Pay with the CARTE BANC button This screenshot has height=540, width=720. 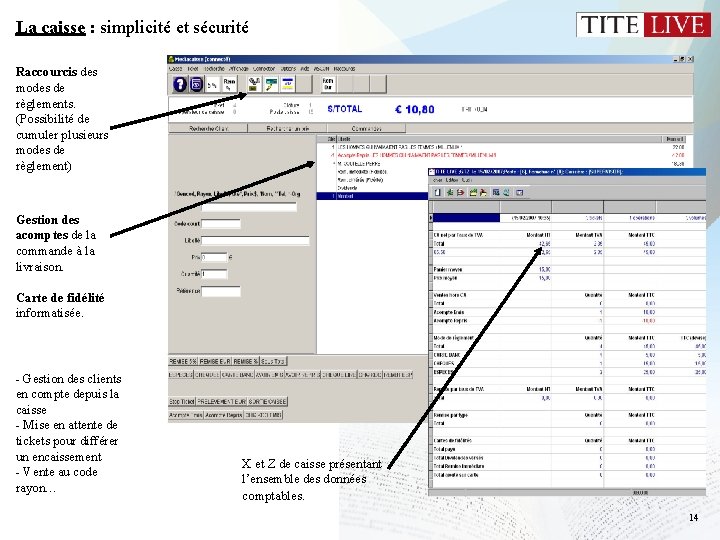tap(237, 375)
